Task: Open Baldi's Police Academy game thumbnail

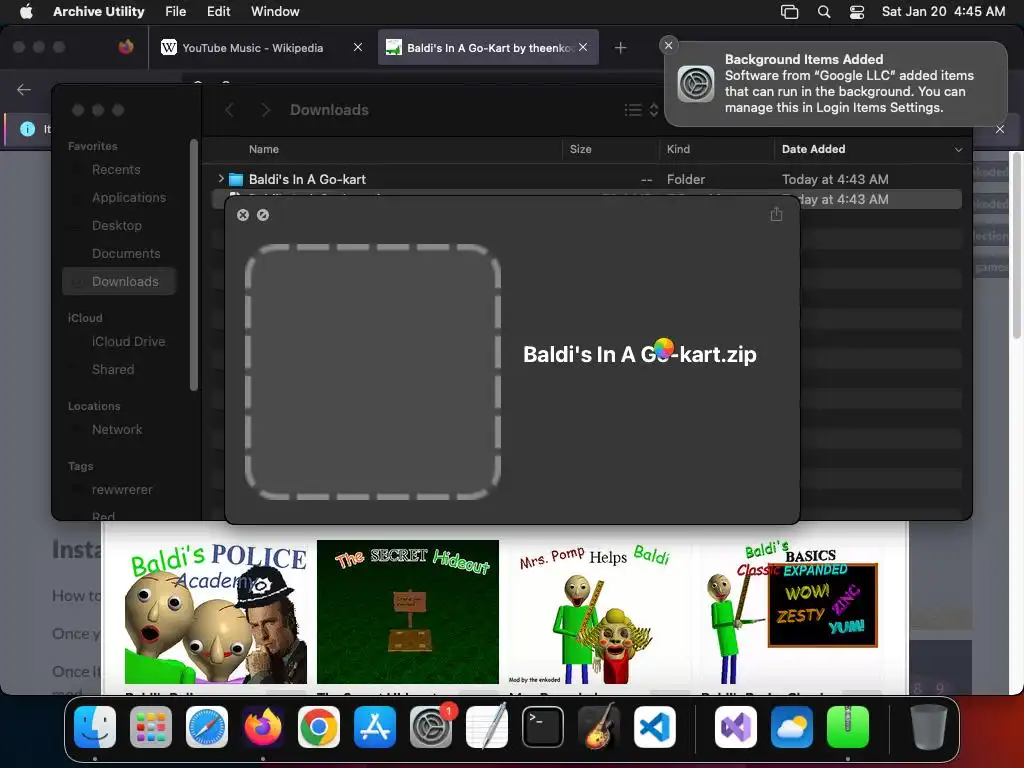Action: 216,612
